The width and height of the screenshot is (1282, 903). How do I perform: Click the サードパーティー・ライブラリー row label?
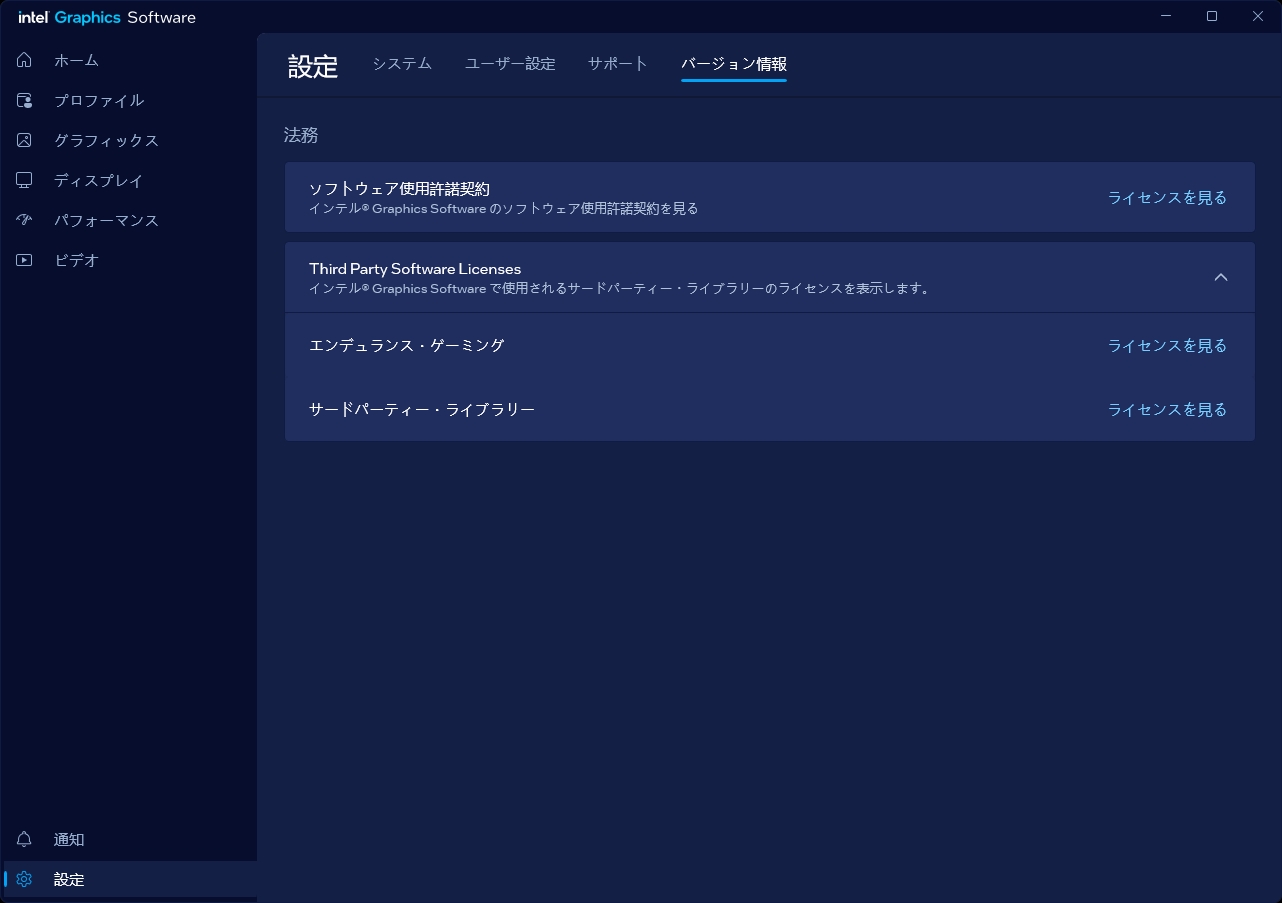pos(422,410)
